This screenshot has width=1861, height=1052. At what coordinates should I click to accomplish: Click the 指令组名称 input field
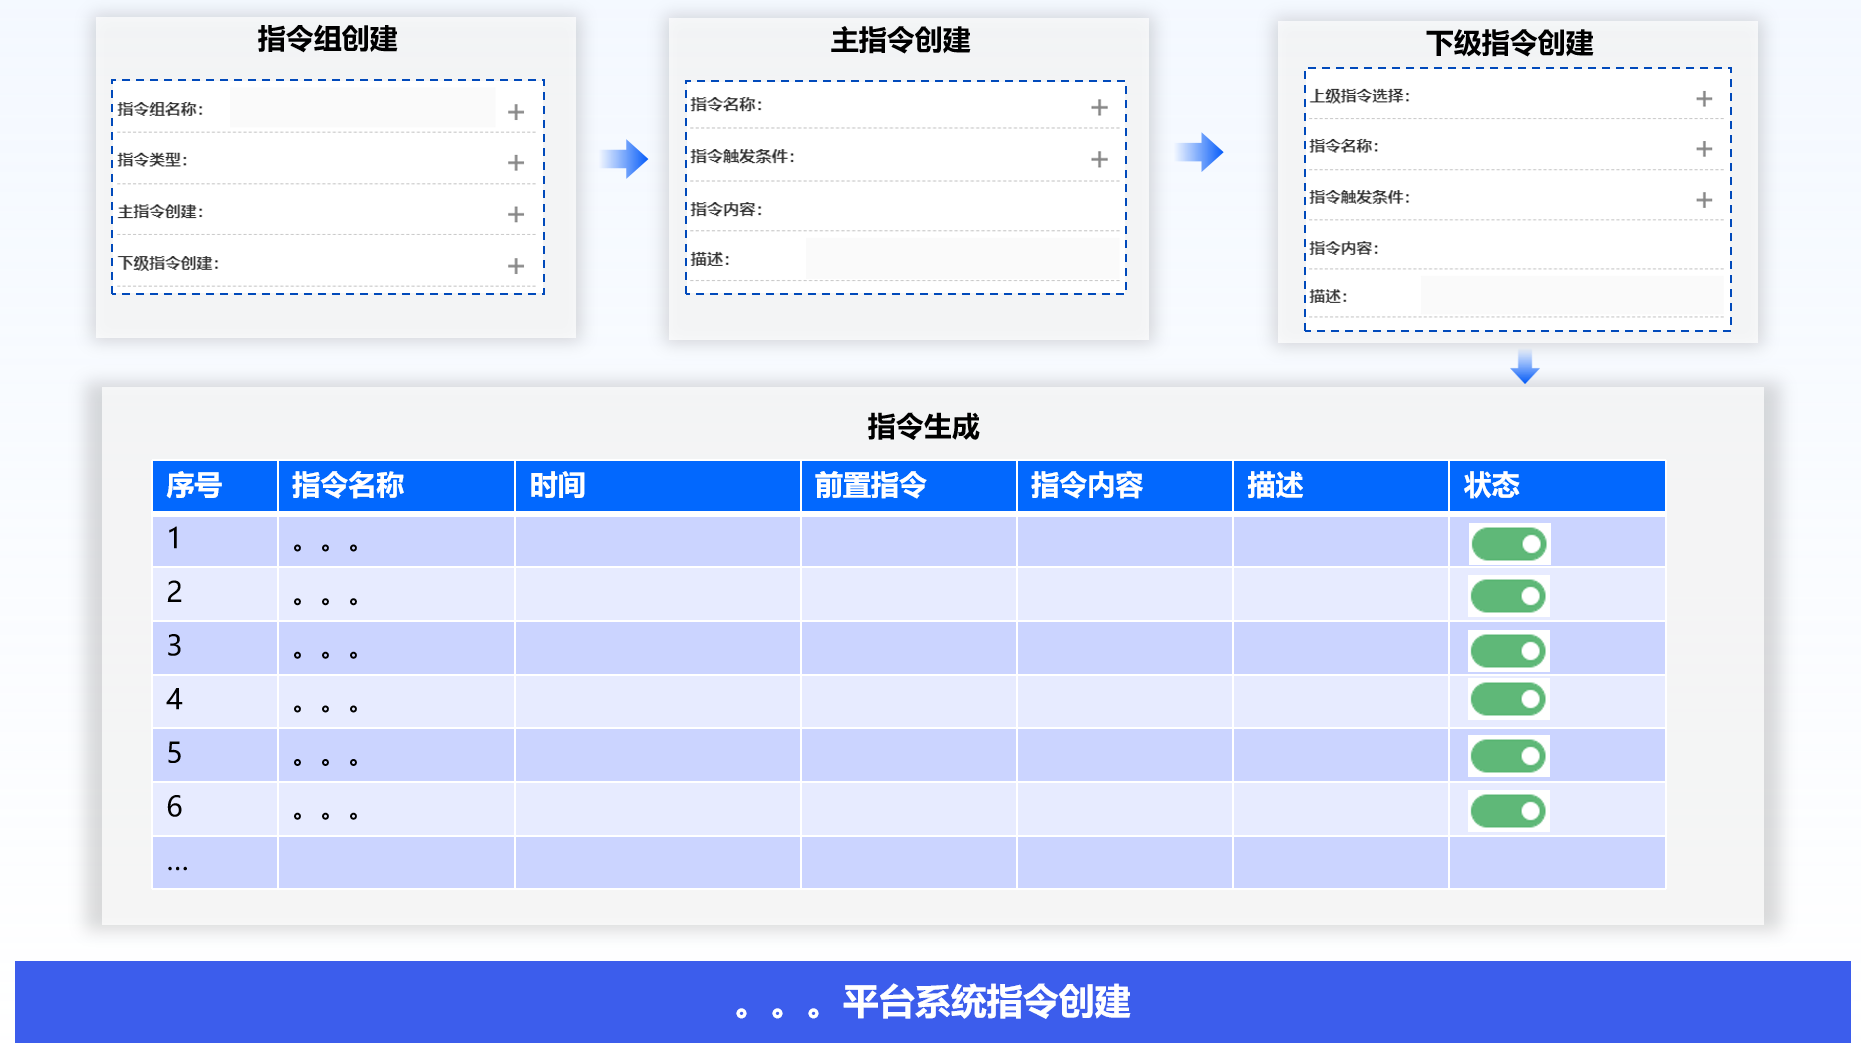[362, 108]
